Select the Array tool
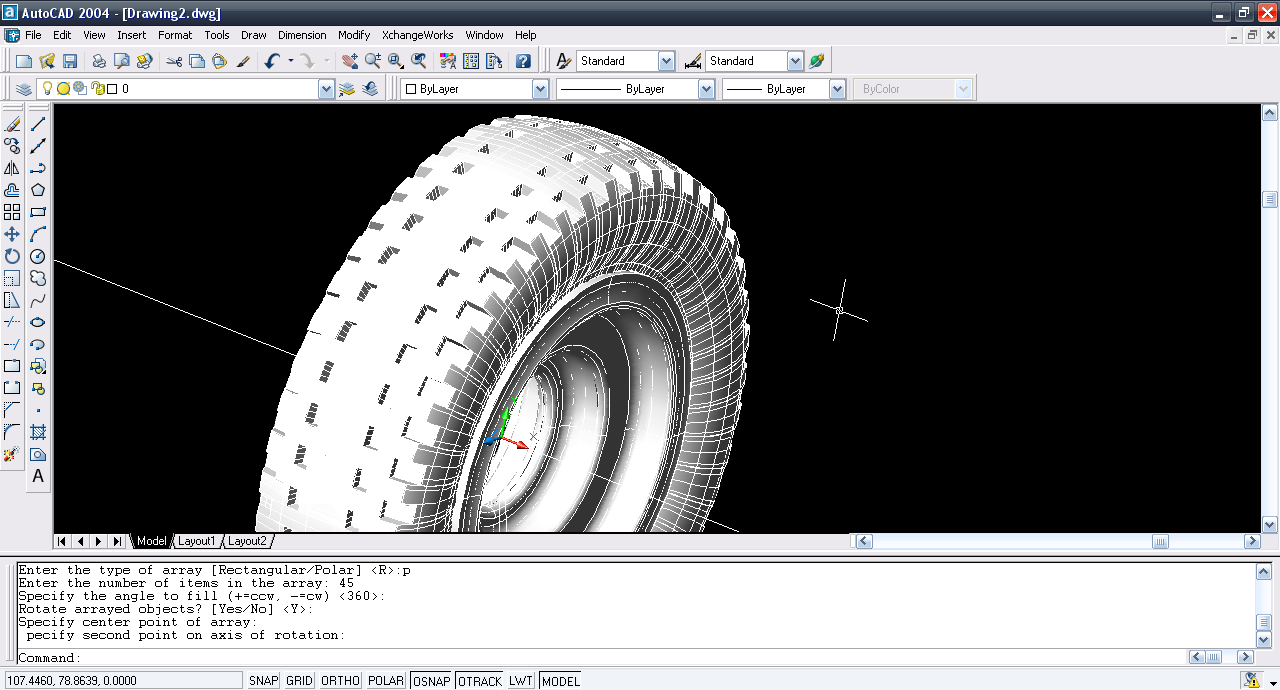 click(12, 212)
